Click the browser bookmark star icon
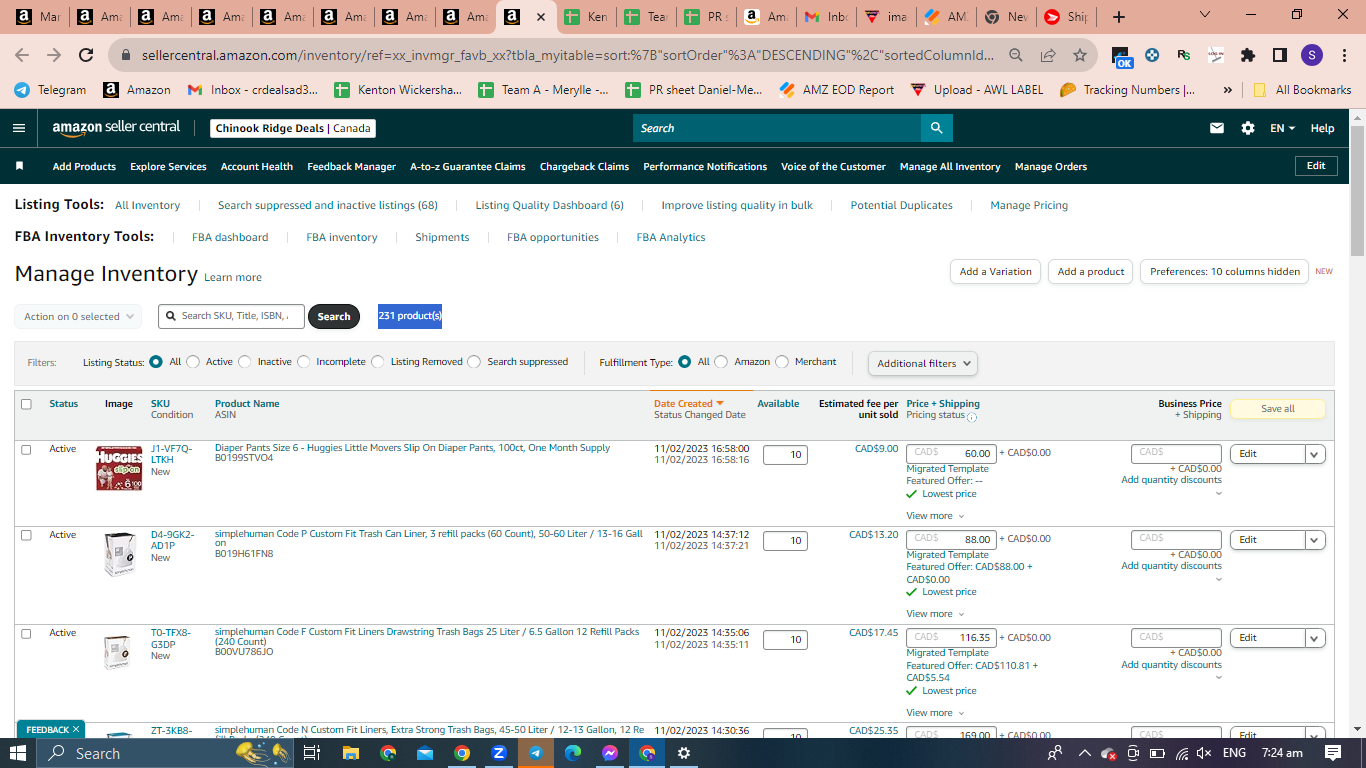 (1080, 55)
